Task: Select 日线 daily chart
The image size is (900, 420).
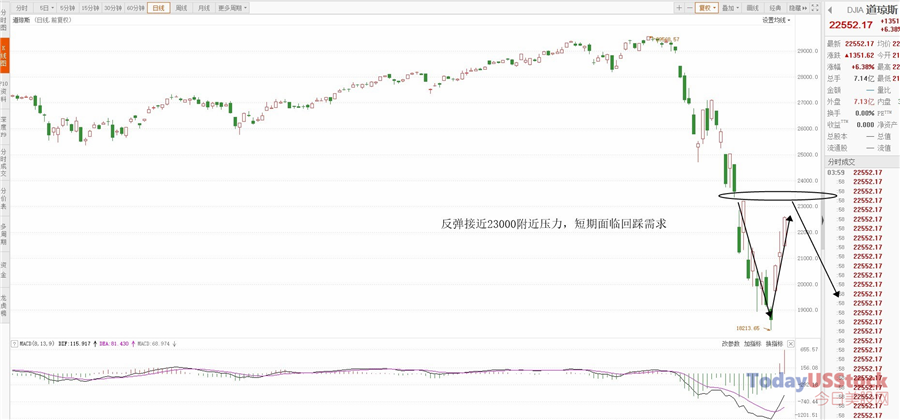Action: [x=158, y=8]
